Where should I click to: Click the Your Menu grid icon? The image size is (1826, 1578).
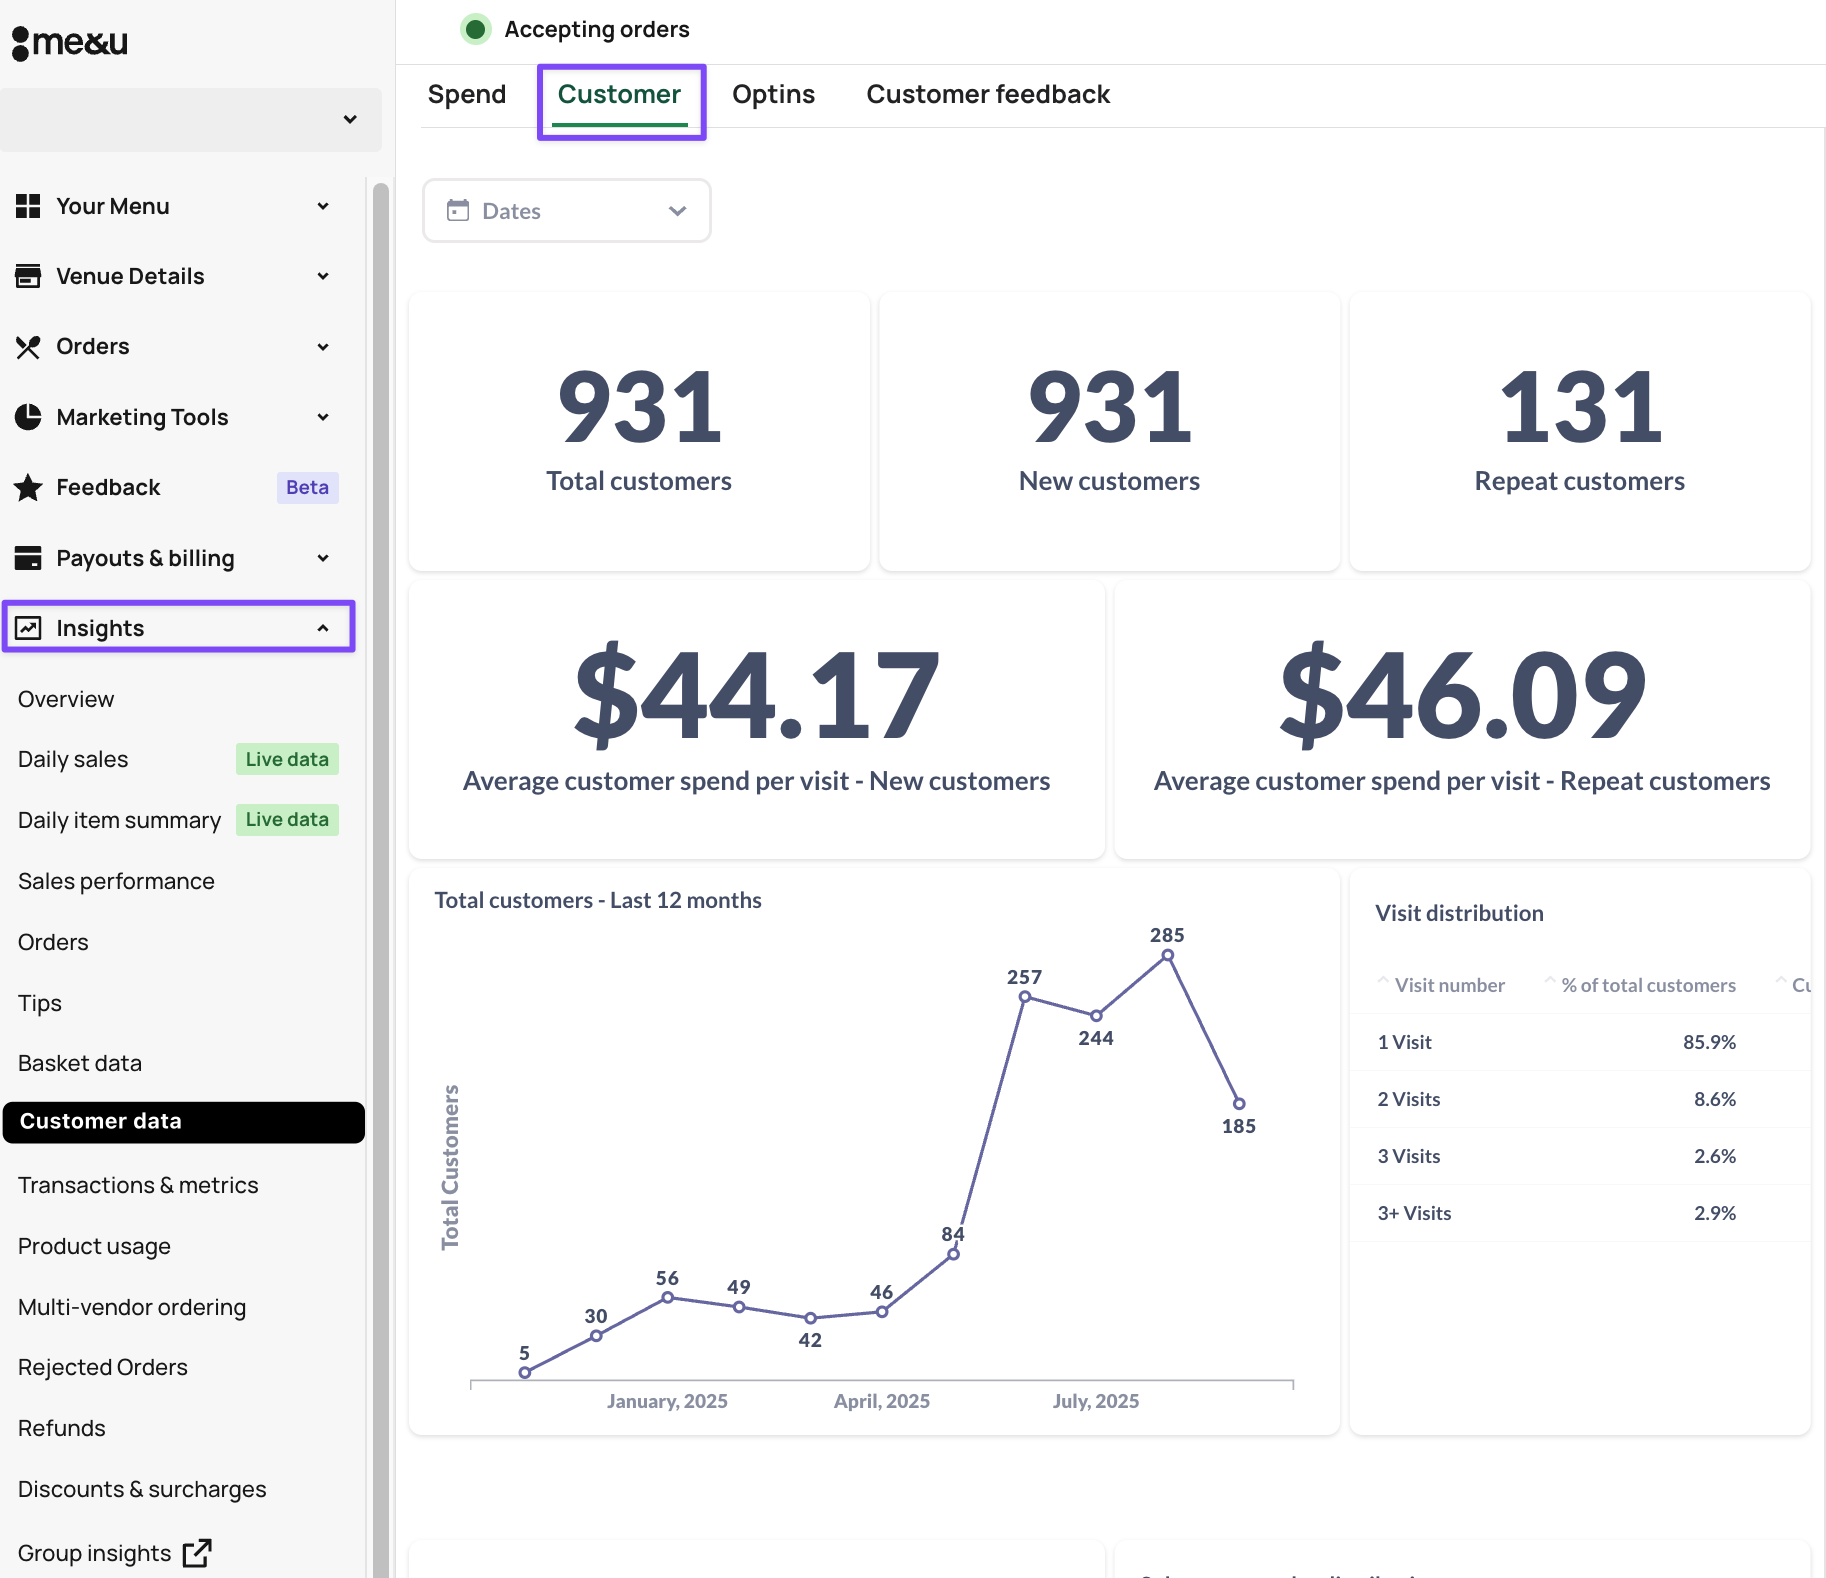click(28, 206)
